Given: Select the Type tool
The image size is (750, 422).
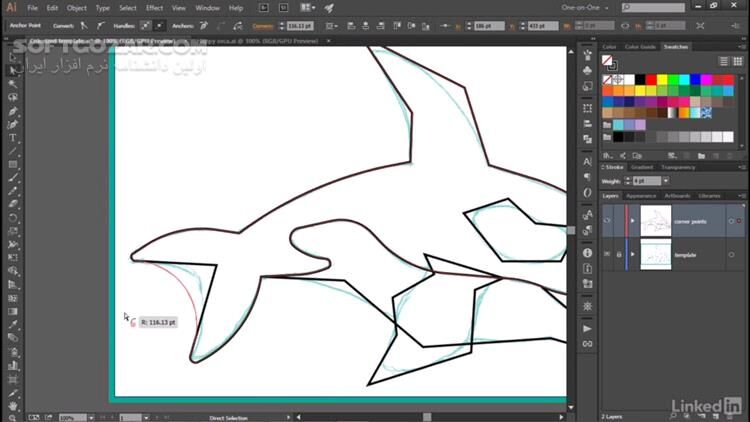Looking at the screenshot, I should [13, 137].
